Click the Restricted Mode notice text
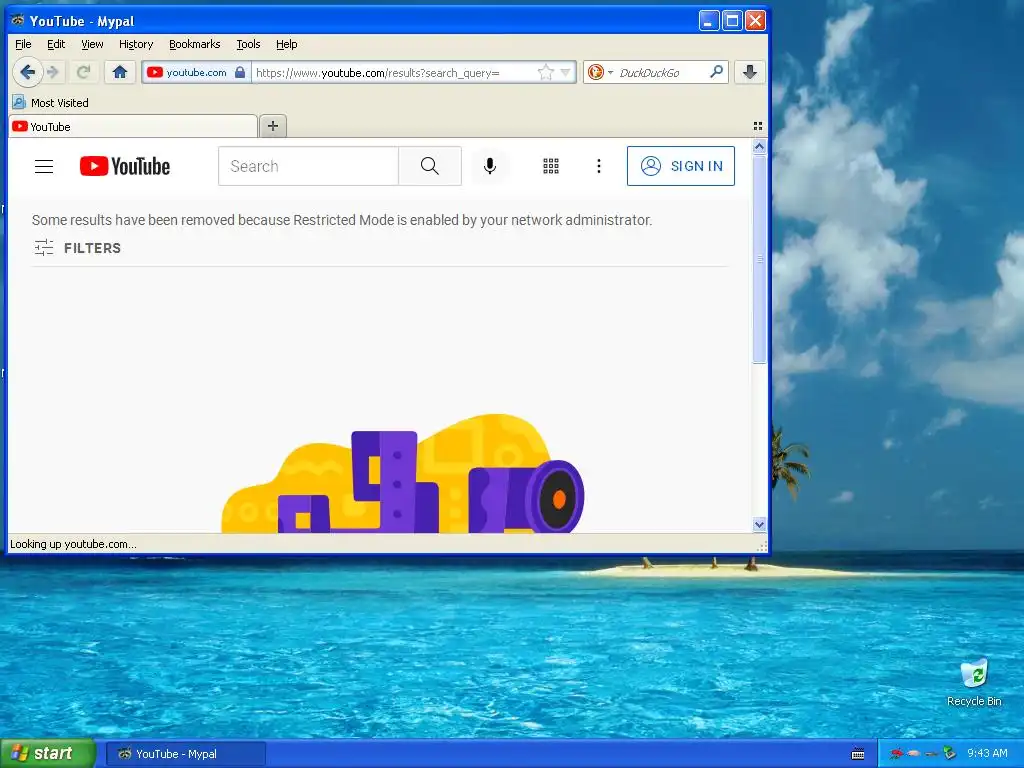The height and width of the screenshot is (768, 1024). [x=342, y=220]
